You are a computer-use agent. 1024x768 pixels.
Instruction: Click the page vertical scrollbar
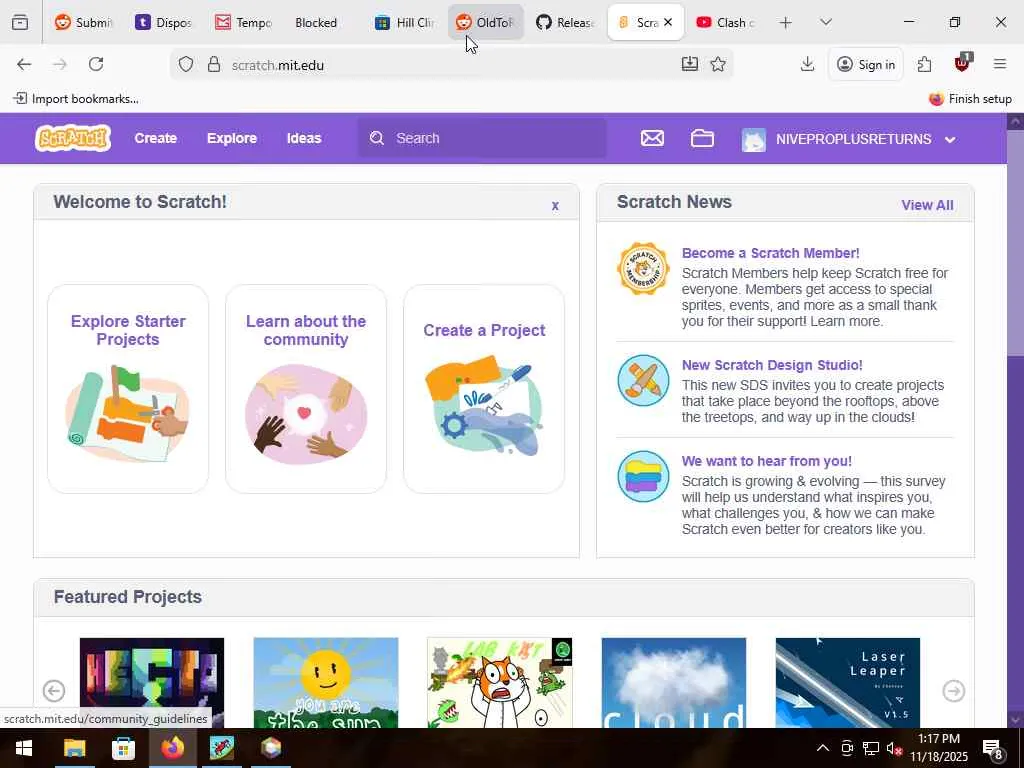coord(1016,421)
